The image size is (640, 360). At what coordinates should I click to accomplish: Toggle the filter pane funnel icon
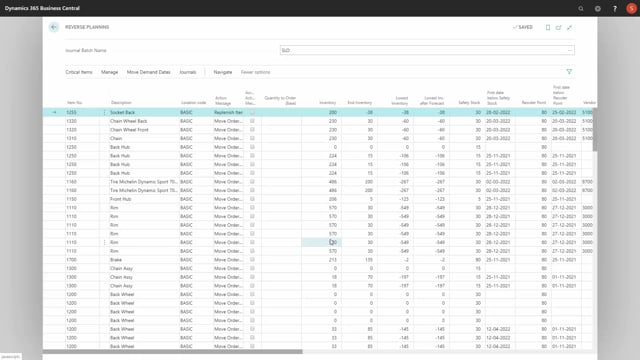(569, 72)
